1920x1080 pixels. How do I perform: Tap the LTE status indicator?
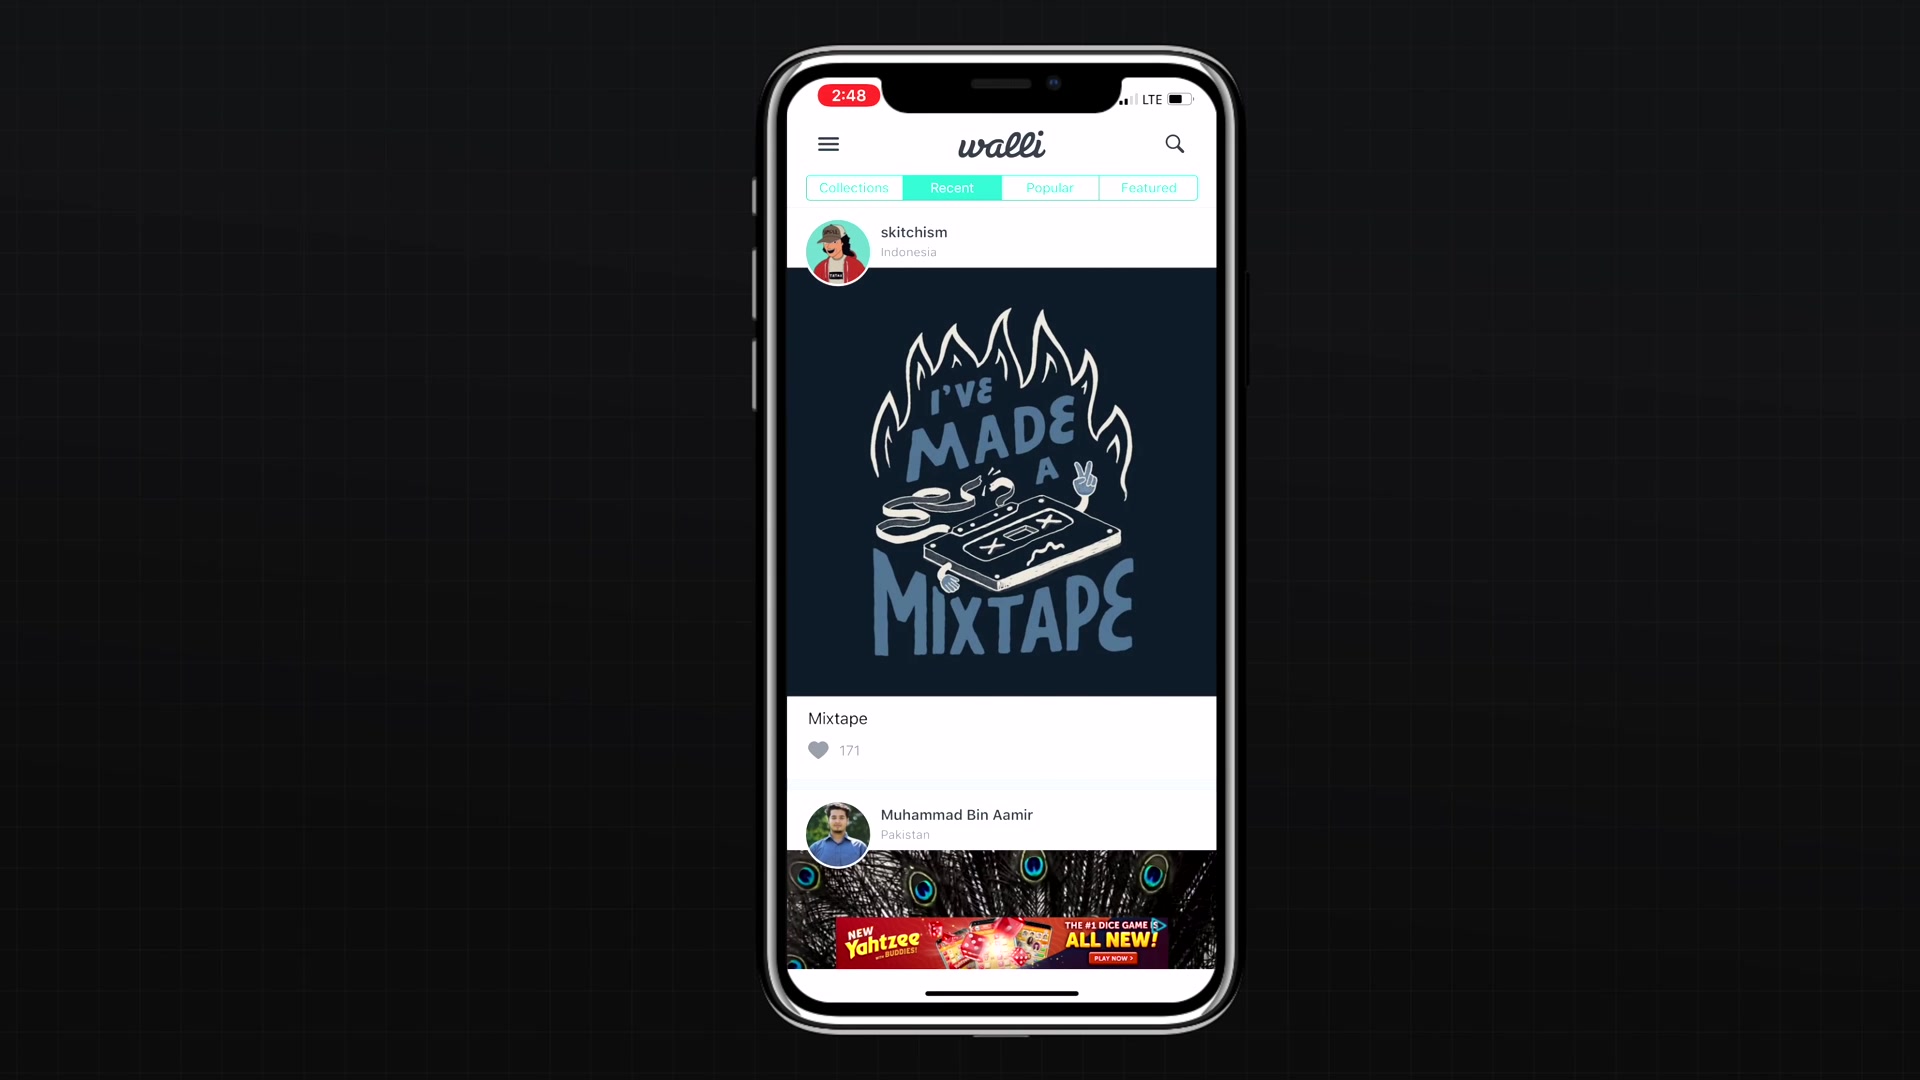(1151, 99)
